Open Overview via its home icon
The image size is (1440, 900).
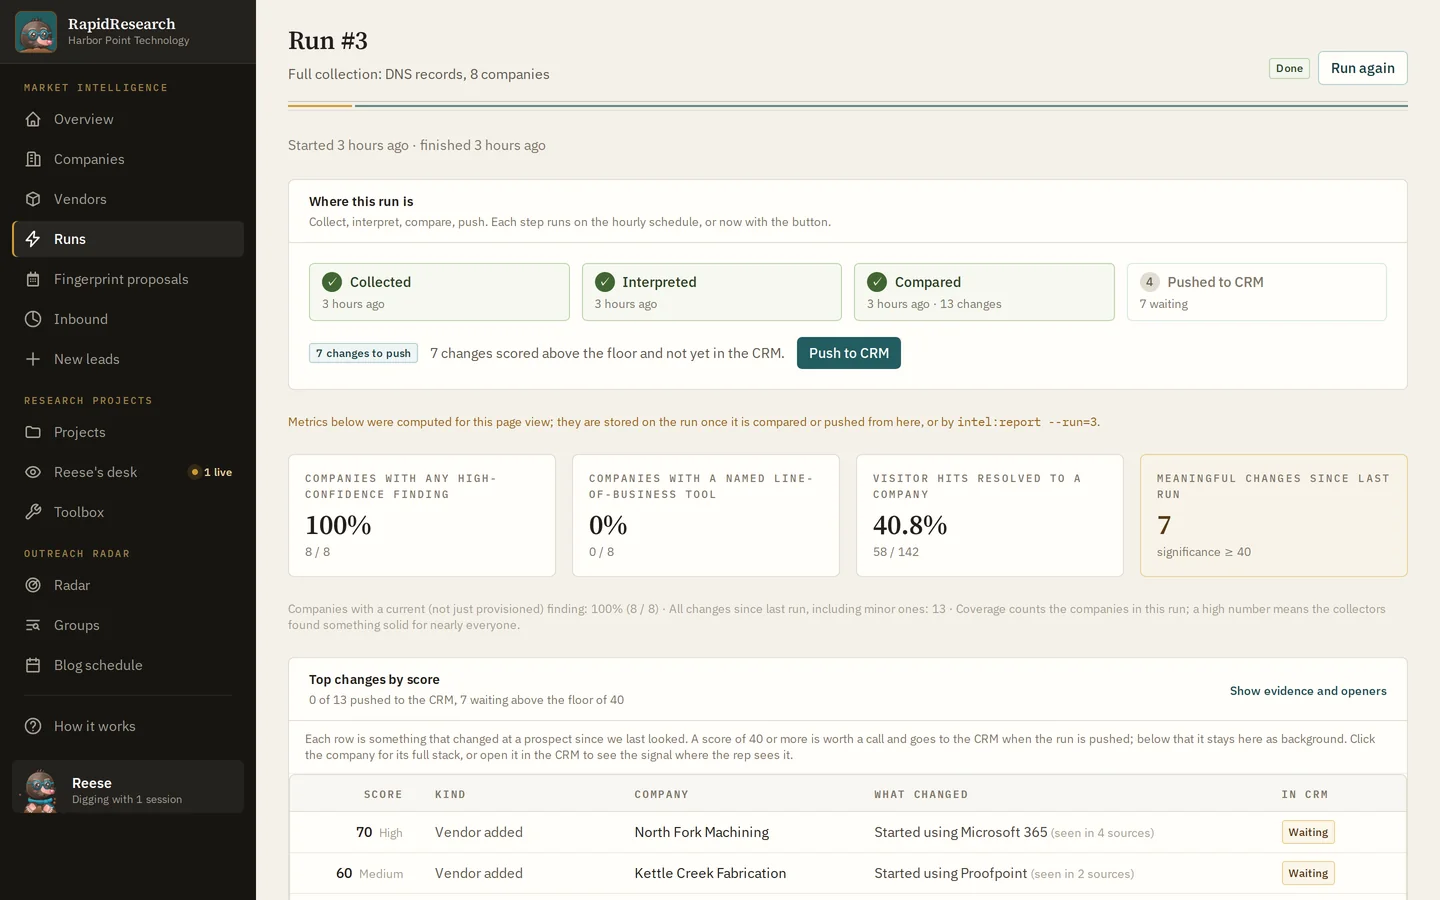click(x=33, y=119)
